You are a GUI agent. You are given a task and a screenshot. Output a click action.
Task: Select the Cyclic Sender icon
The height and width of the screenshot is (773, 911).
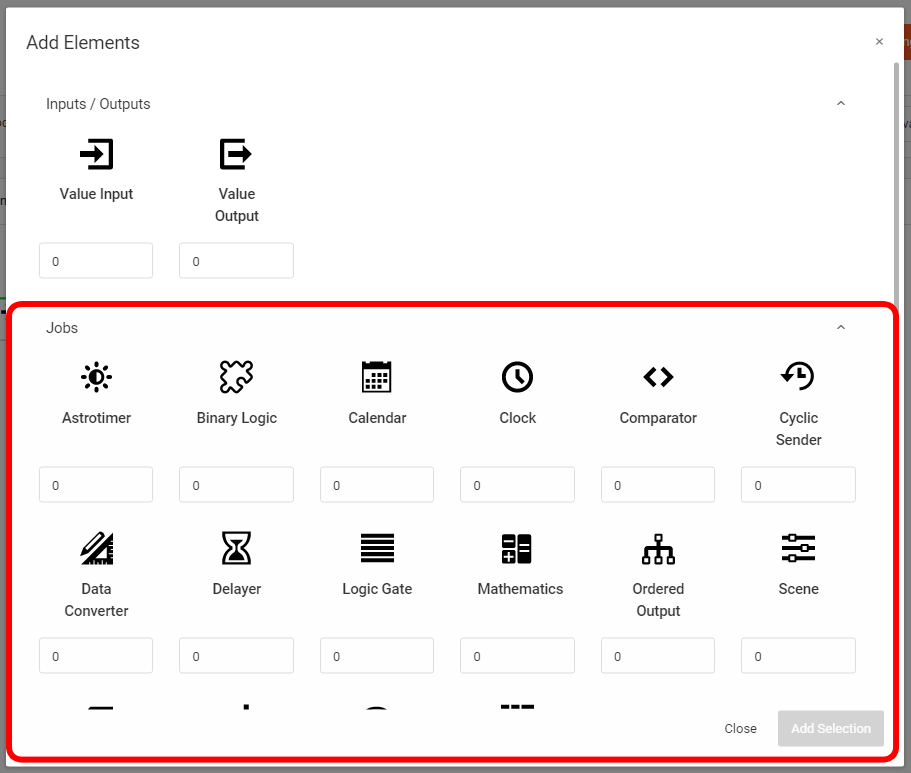pyautogui.click(x=798, y=377)
